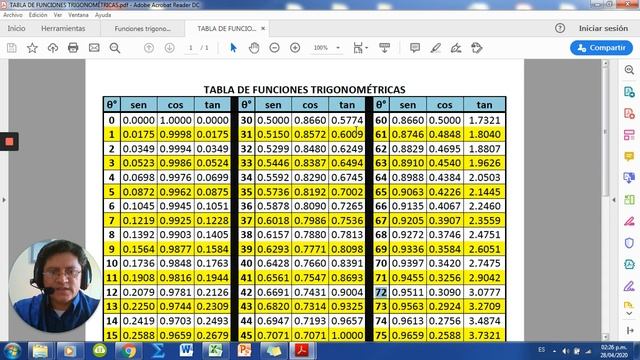Expand the right panel with the bottom arrow icon
640x360 pixels.
[629, 330]
